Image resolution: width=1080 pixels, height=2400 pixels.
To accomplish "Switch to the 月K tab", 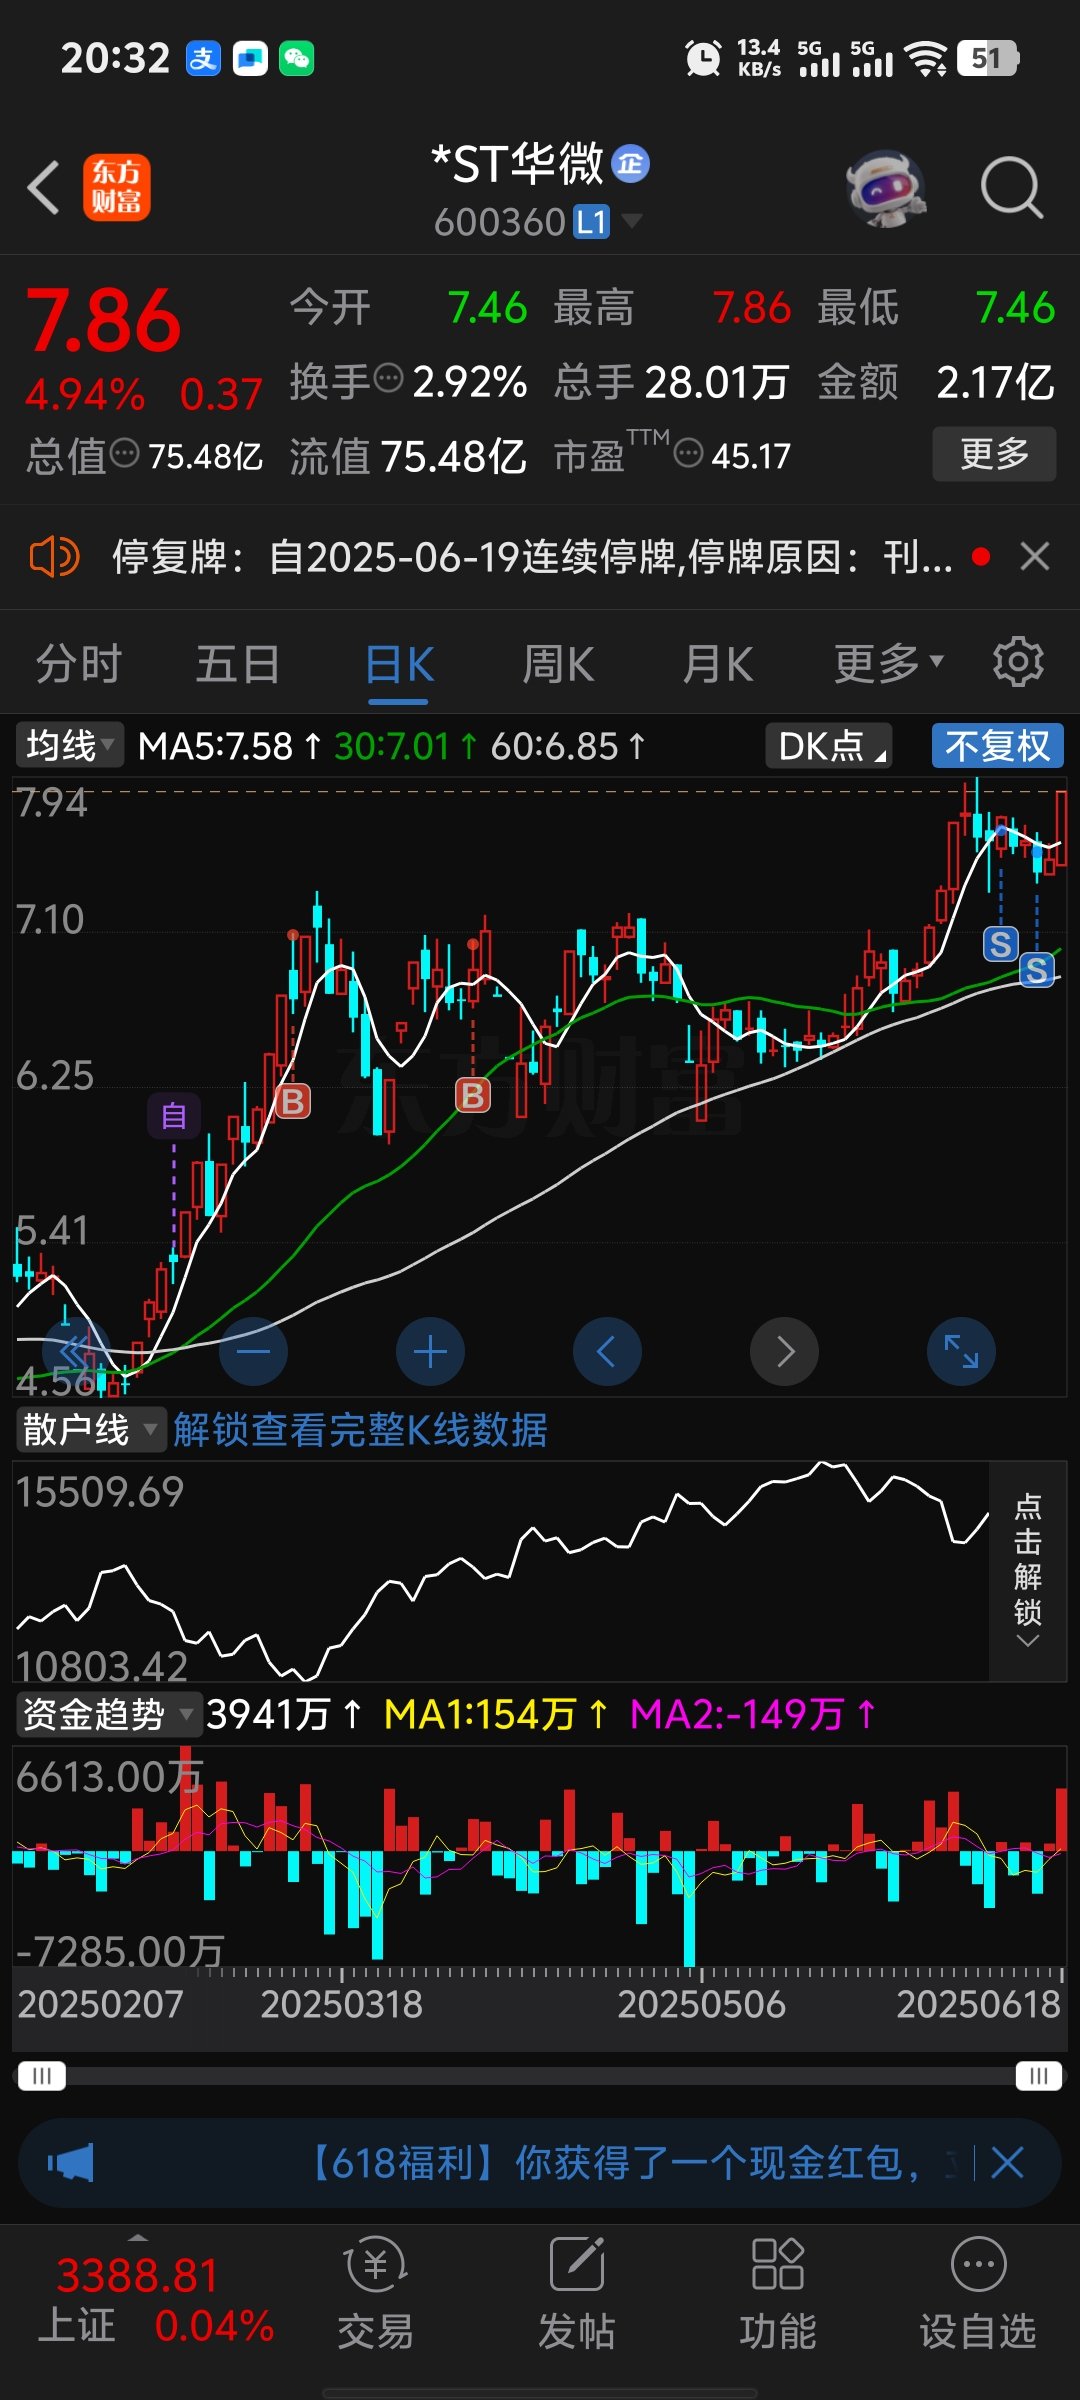I will click(718, 663).
